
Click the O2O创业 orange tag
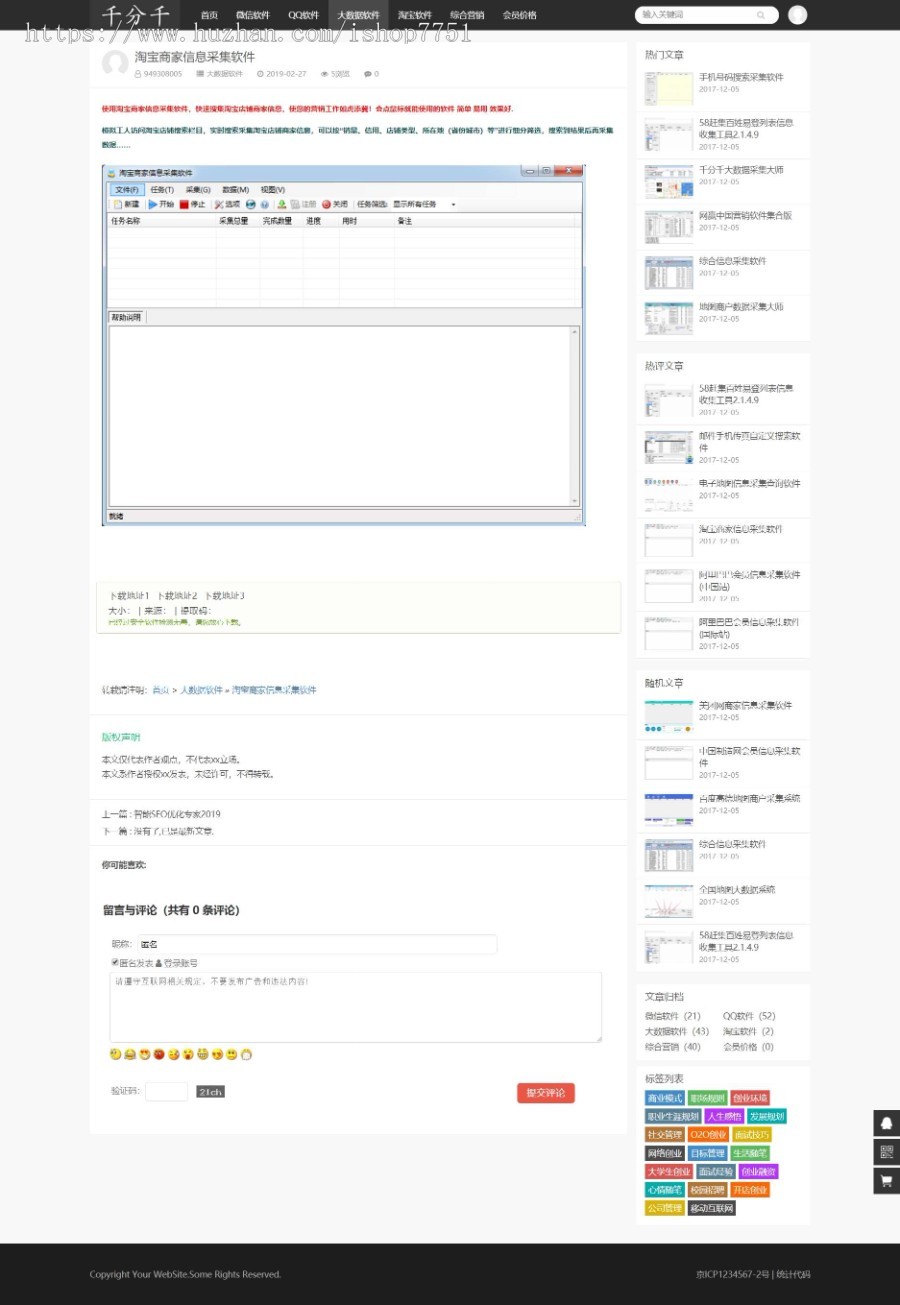pos(708,1134)
